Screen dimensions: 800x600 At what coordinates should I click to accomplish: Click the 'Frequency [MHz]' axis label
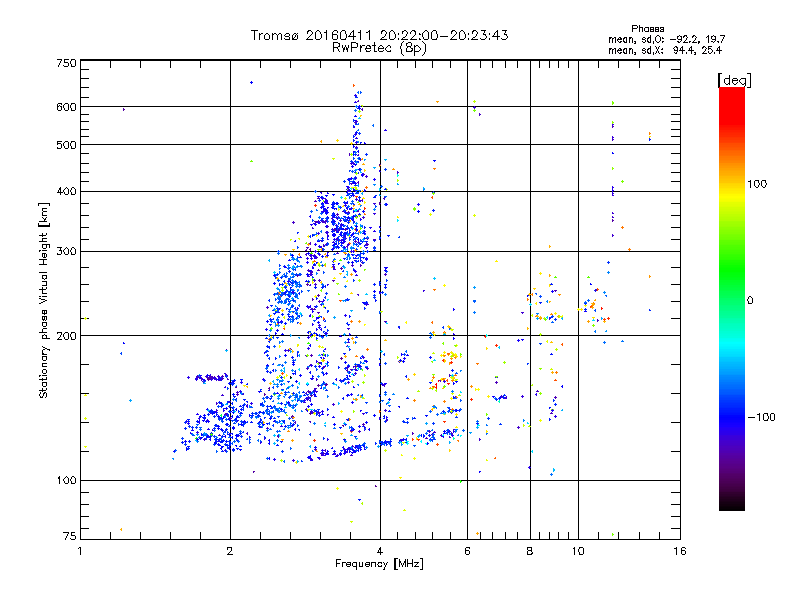(x=379, y=564)
